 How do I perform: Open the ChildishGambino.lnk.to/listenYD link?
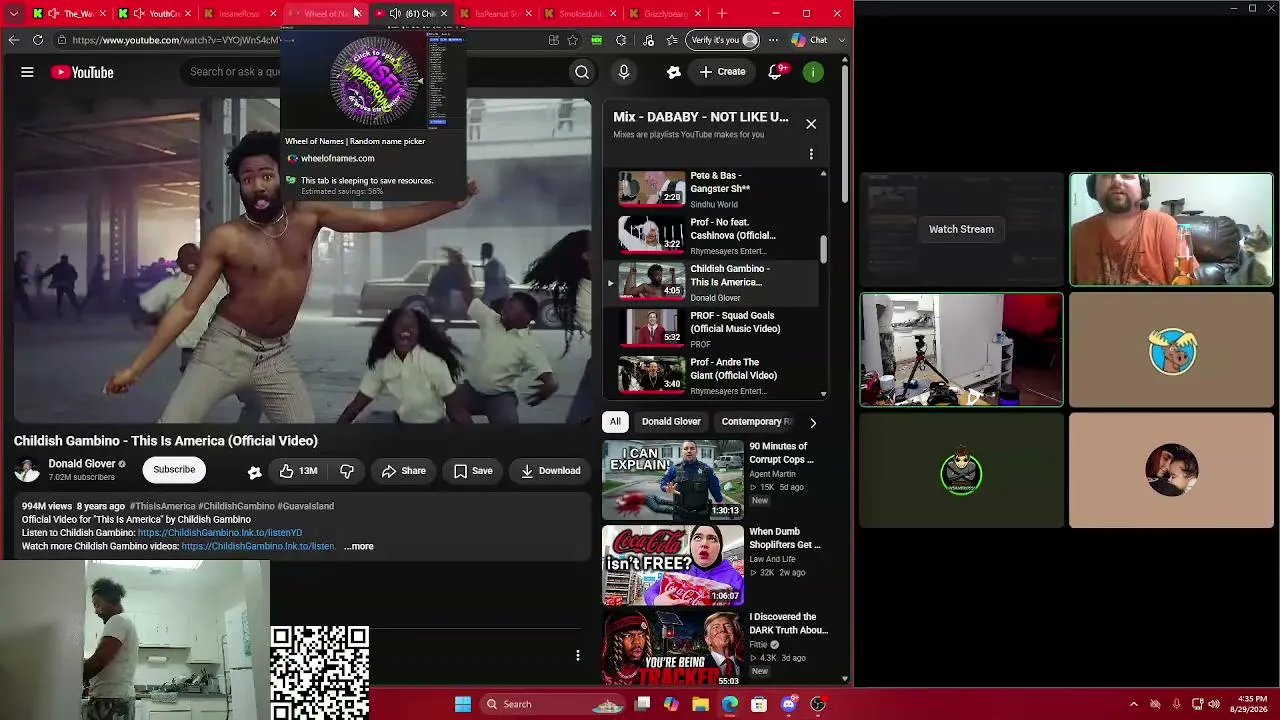click(x=220, y=533)
